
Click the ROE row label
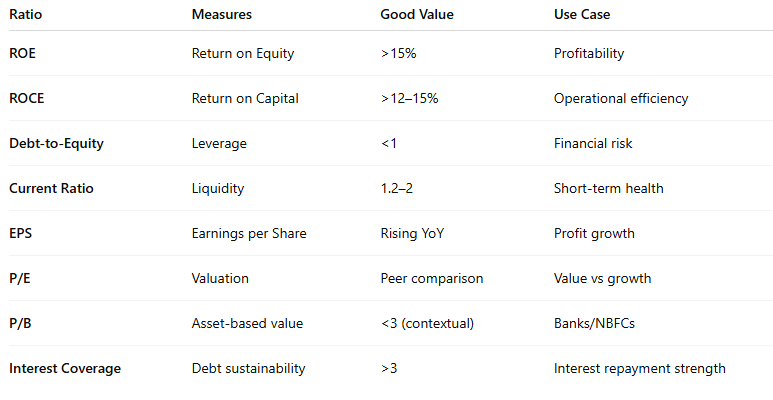tap(22, 53)
